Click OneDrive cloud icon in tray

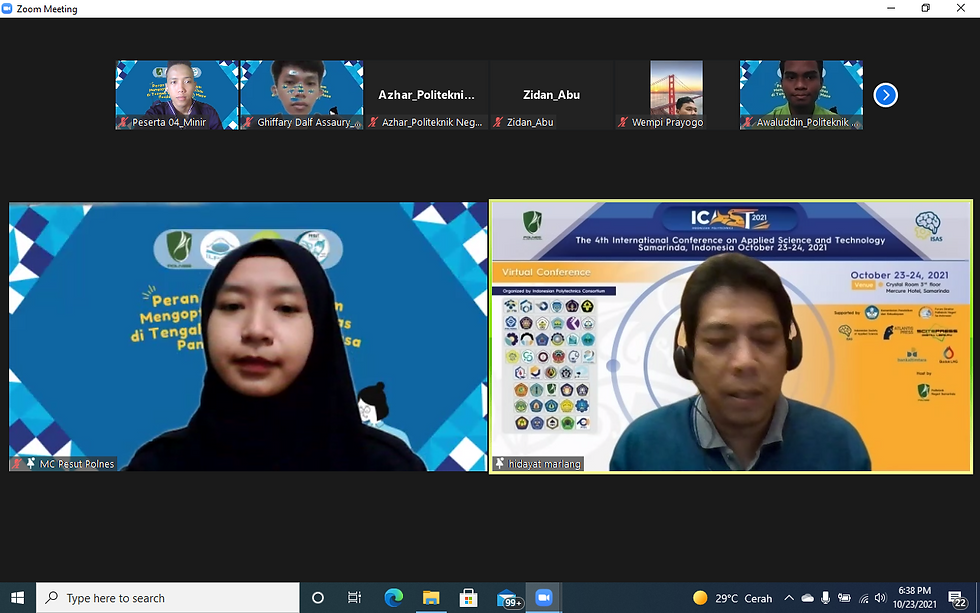pos(808,598)
